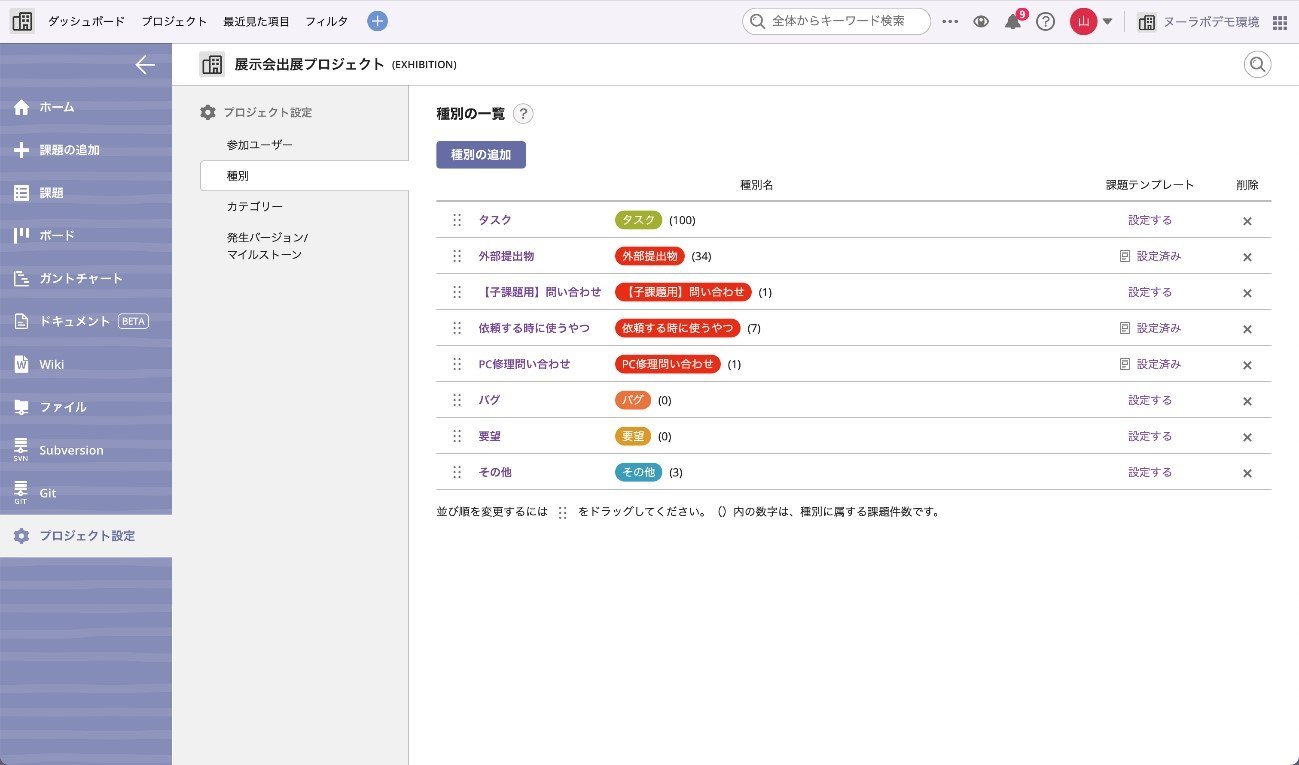Delete the その他 type with X
Image resolution: width=1299 pixels, height=765 pixels.
point(1247,473)
